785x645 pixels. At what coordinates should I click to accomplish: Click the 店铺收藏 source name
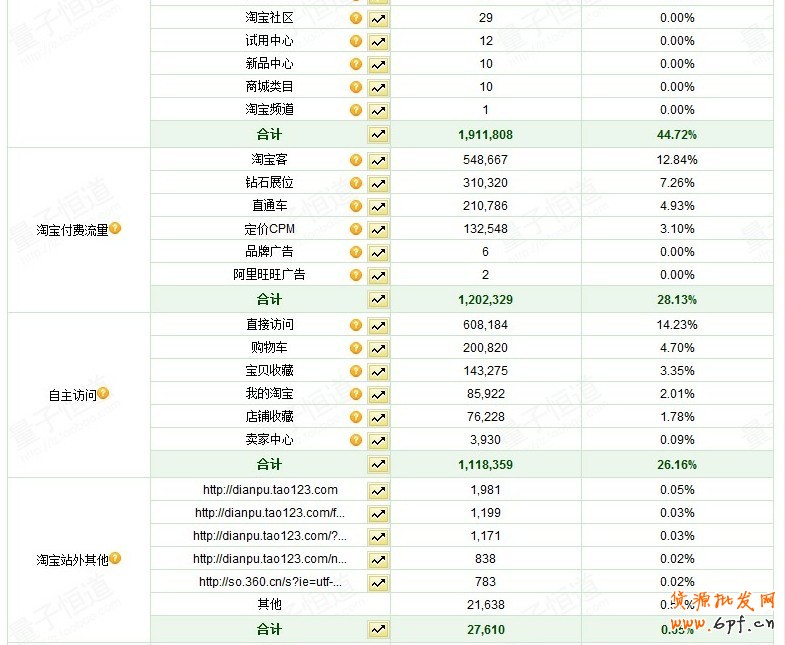click(270, 417)
